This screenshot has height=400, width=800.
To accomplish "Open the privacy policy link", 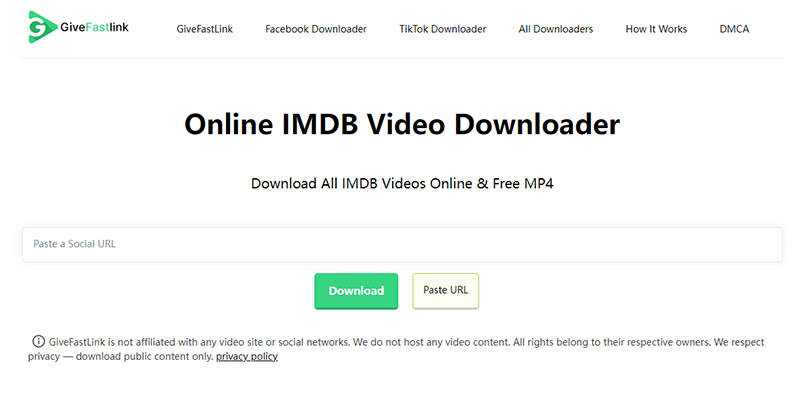I will (247, 356).
